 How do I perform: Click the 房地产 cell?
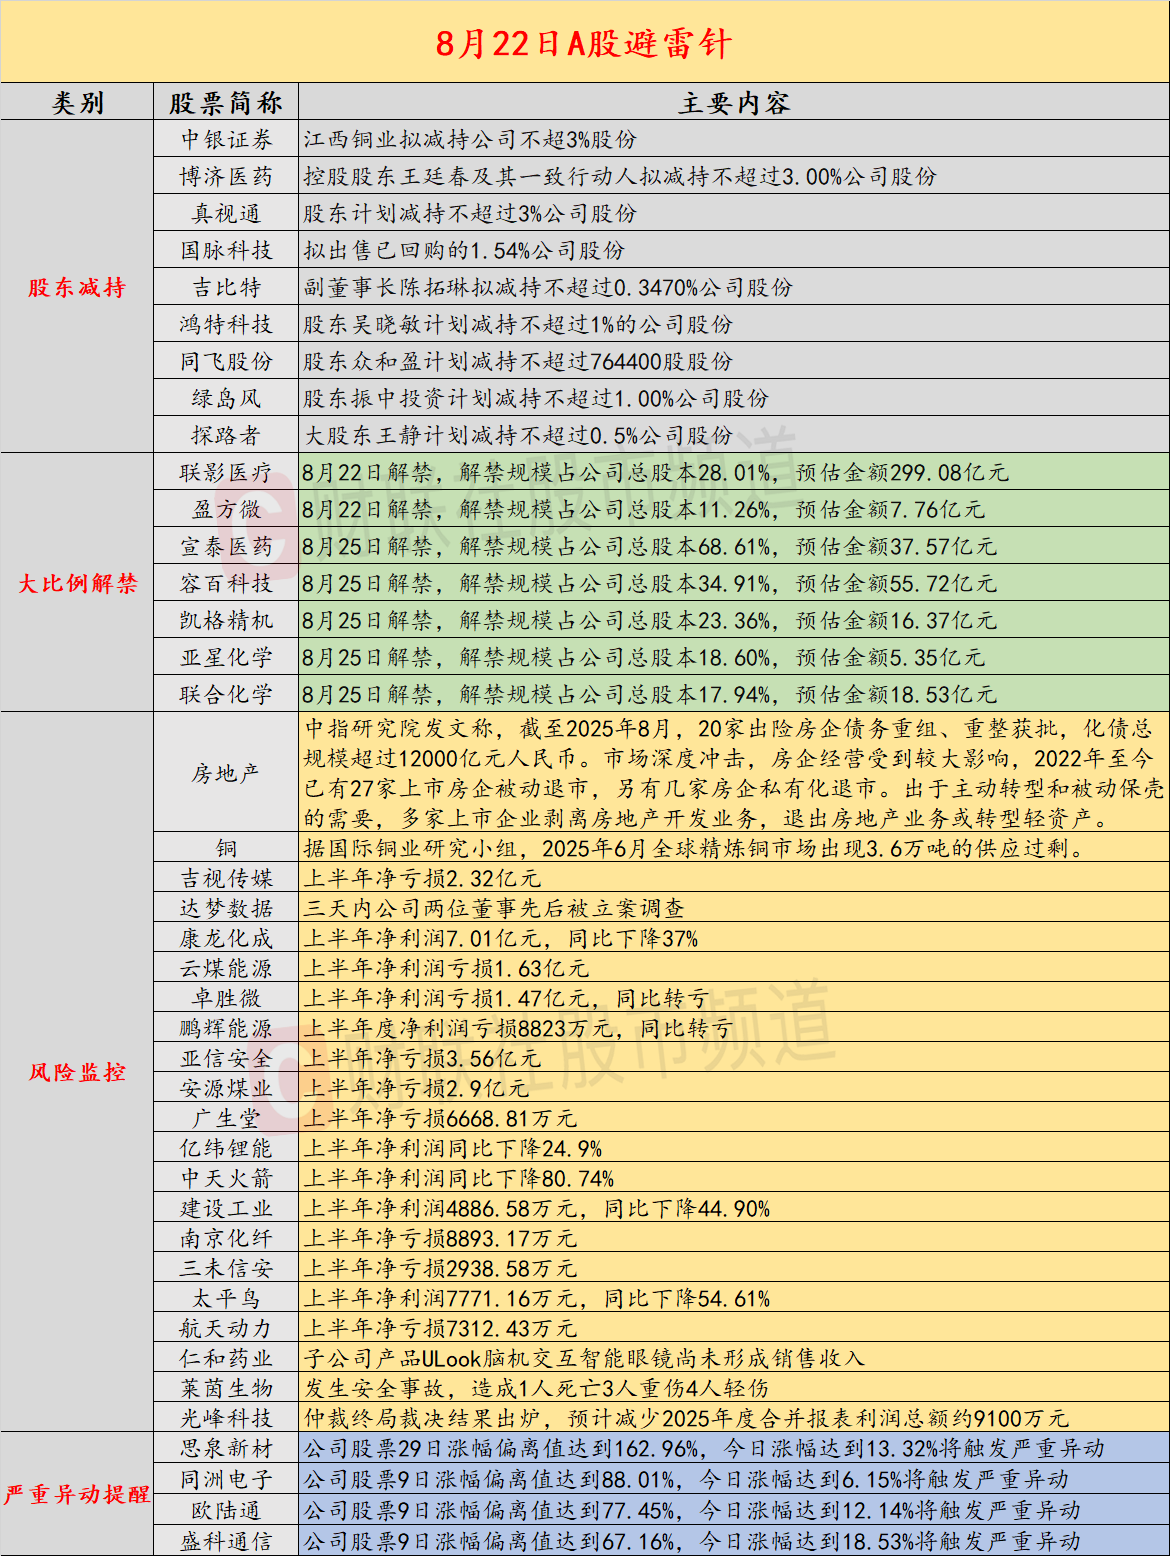226,773
